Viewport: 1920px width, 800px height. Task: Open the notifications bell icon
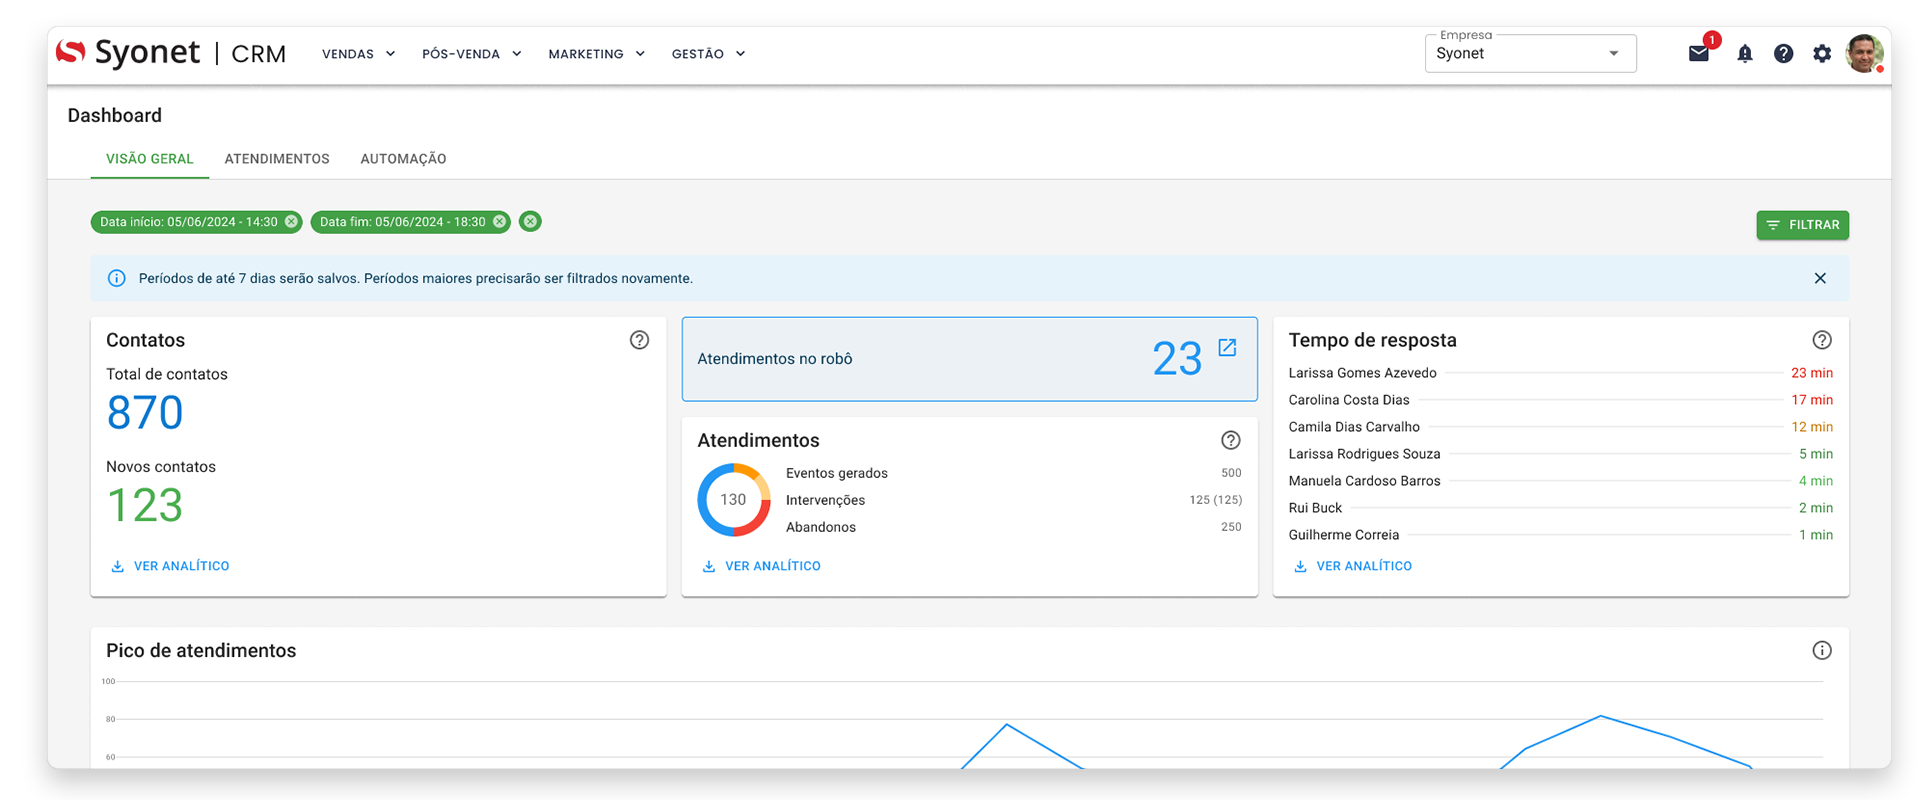tap(1745, 54)
